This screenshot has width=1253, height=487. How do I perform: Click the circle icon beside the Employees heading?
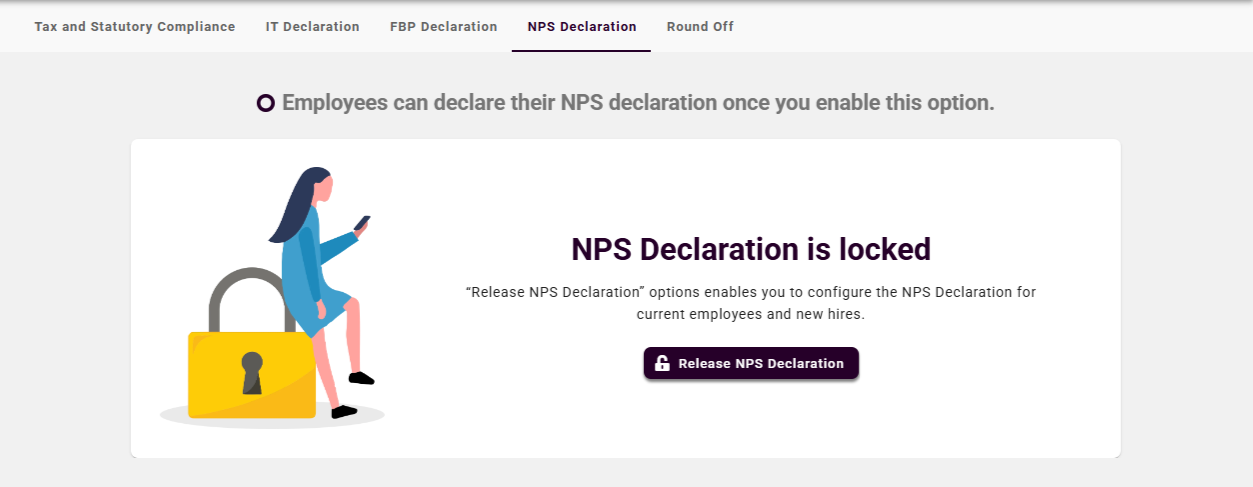coord(265,103)
